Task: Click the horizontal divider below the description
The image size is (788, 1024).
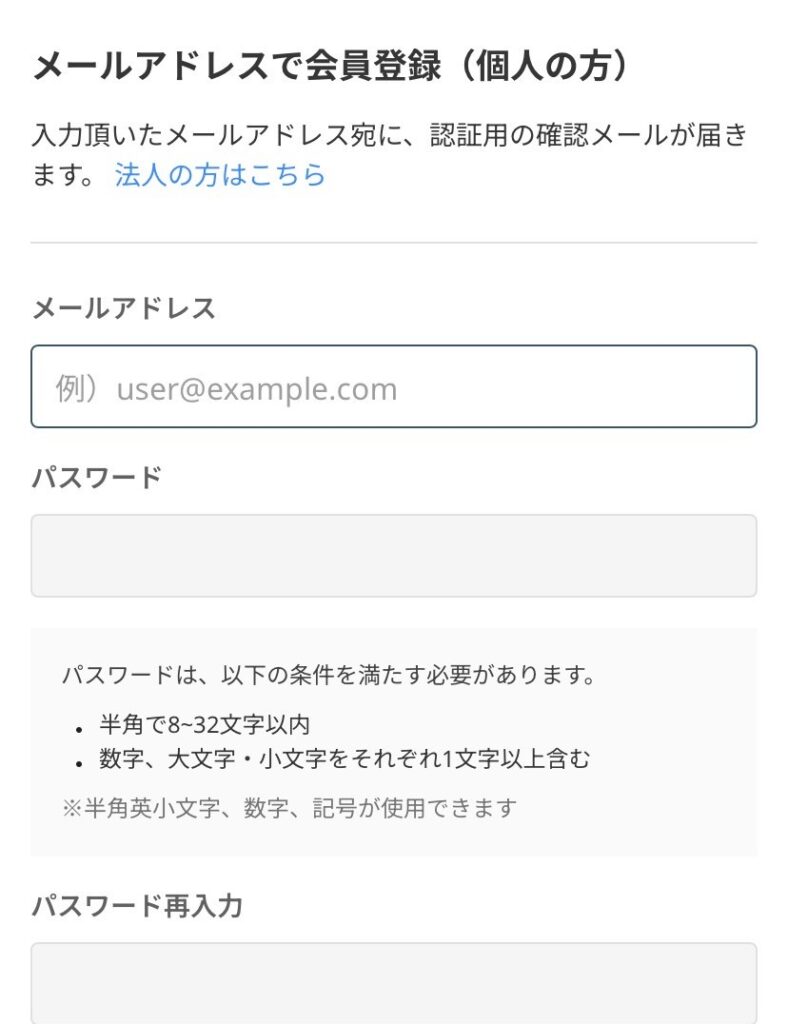Action: (x=393, y=242)
